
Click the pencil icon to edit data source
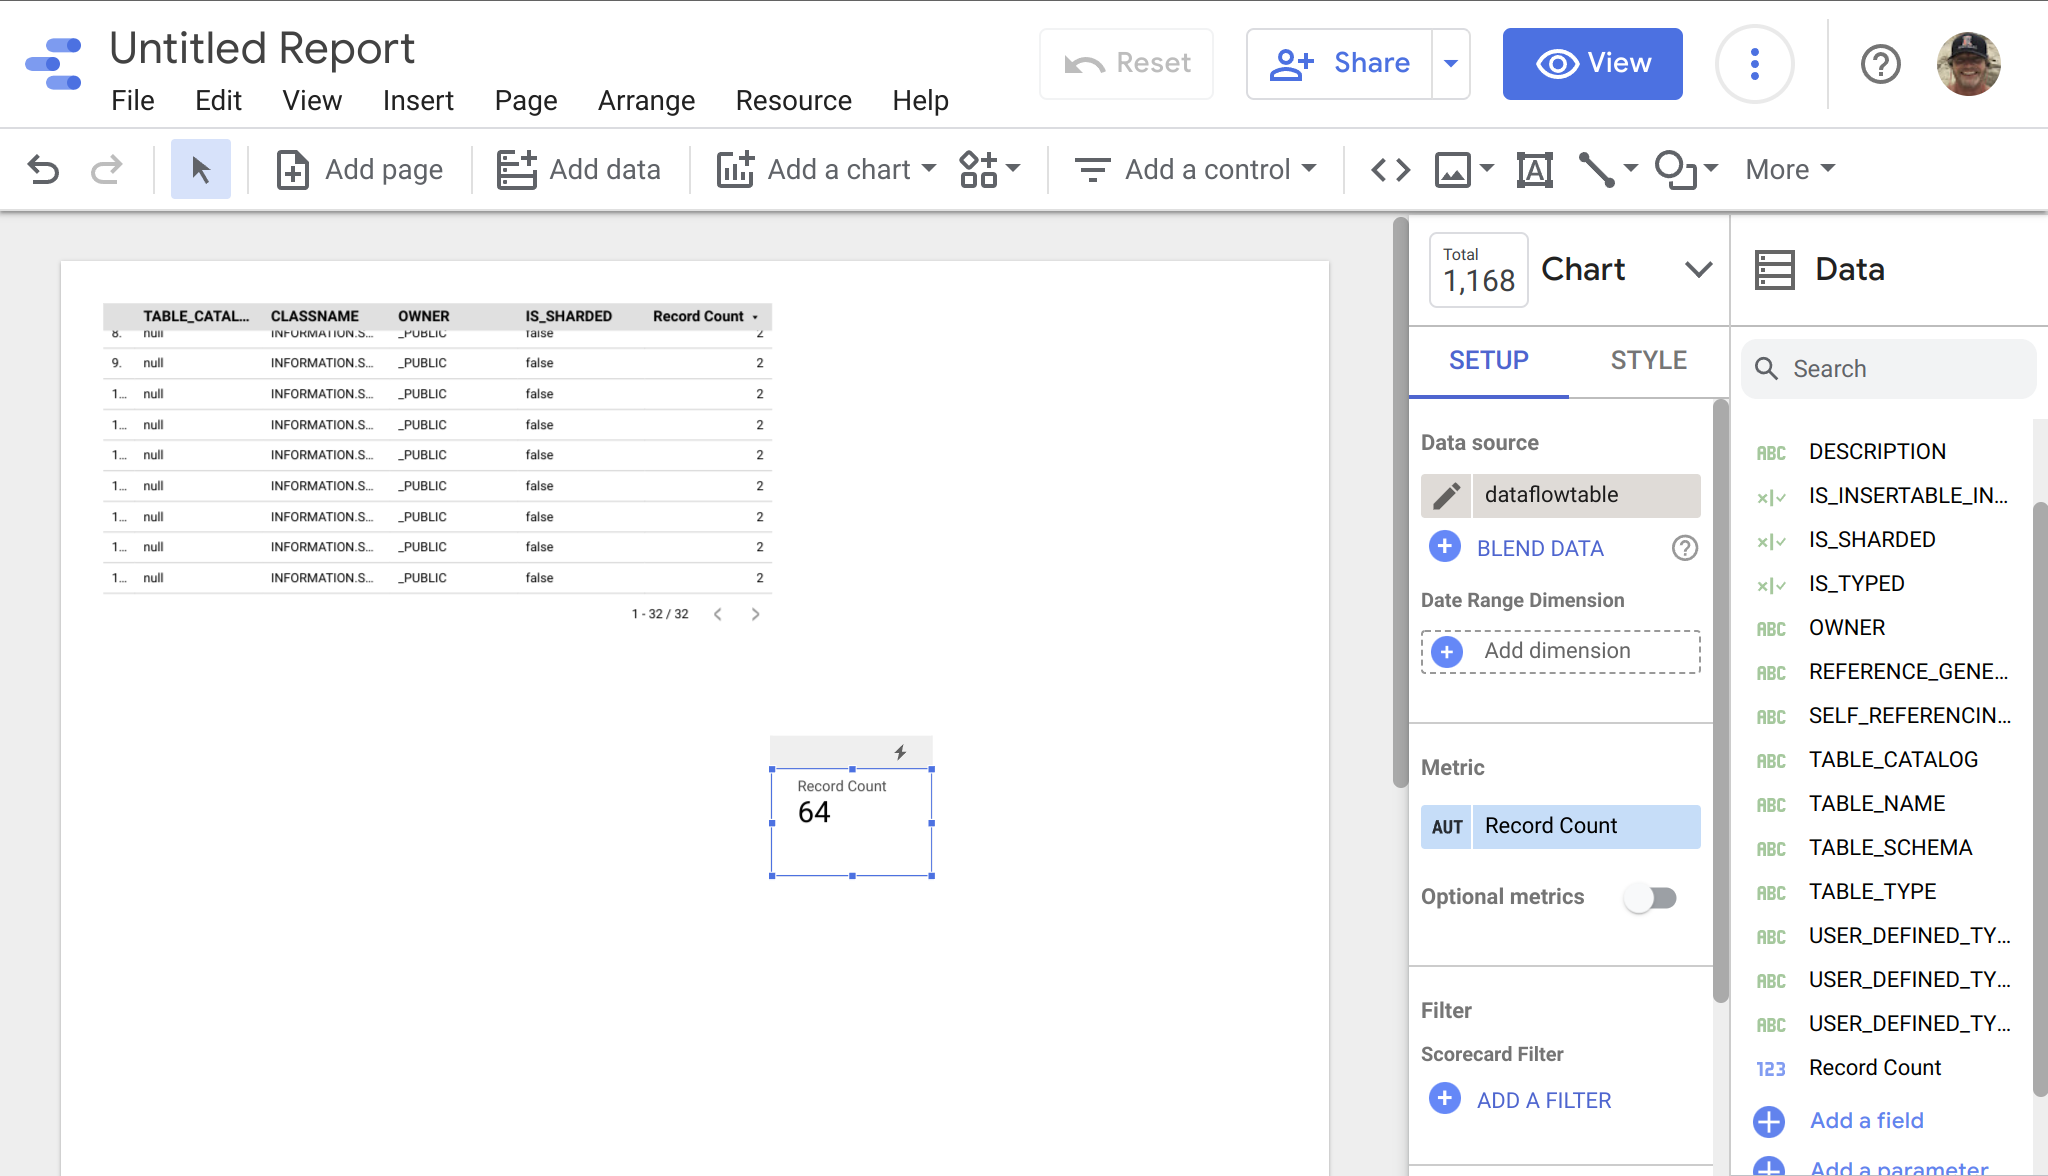(x=1446, y=495)
